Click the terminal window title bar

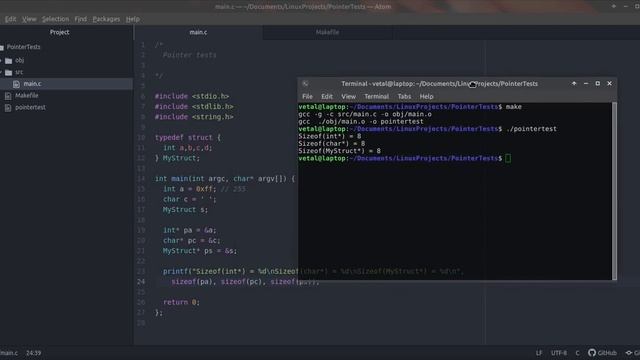click(439, 84)
